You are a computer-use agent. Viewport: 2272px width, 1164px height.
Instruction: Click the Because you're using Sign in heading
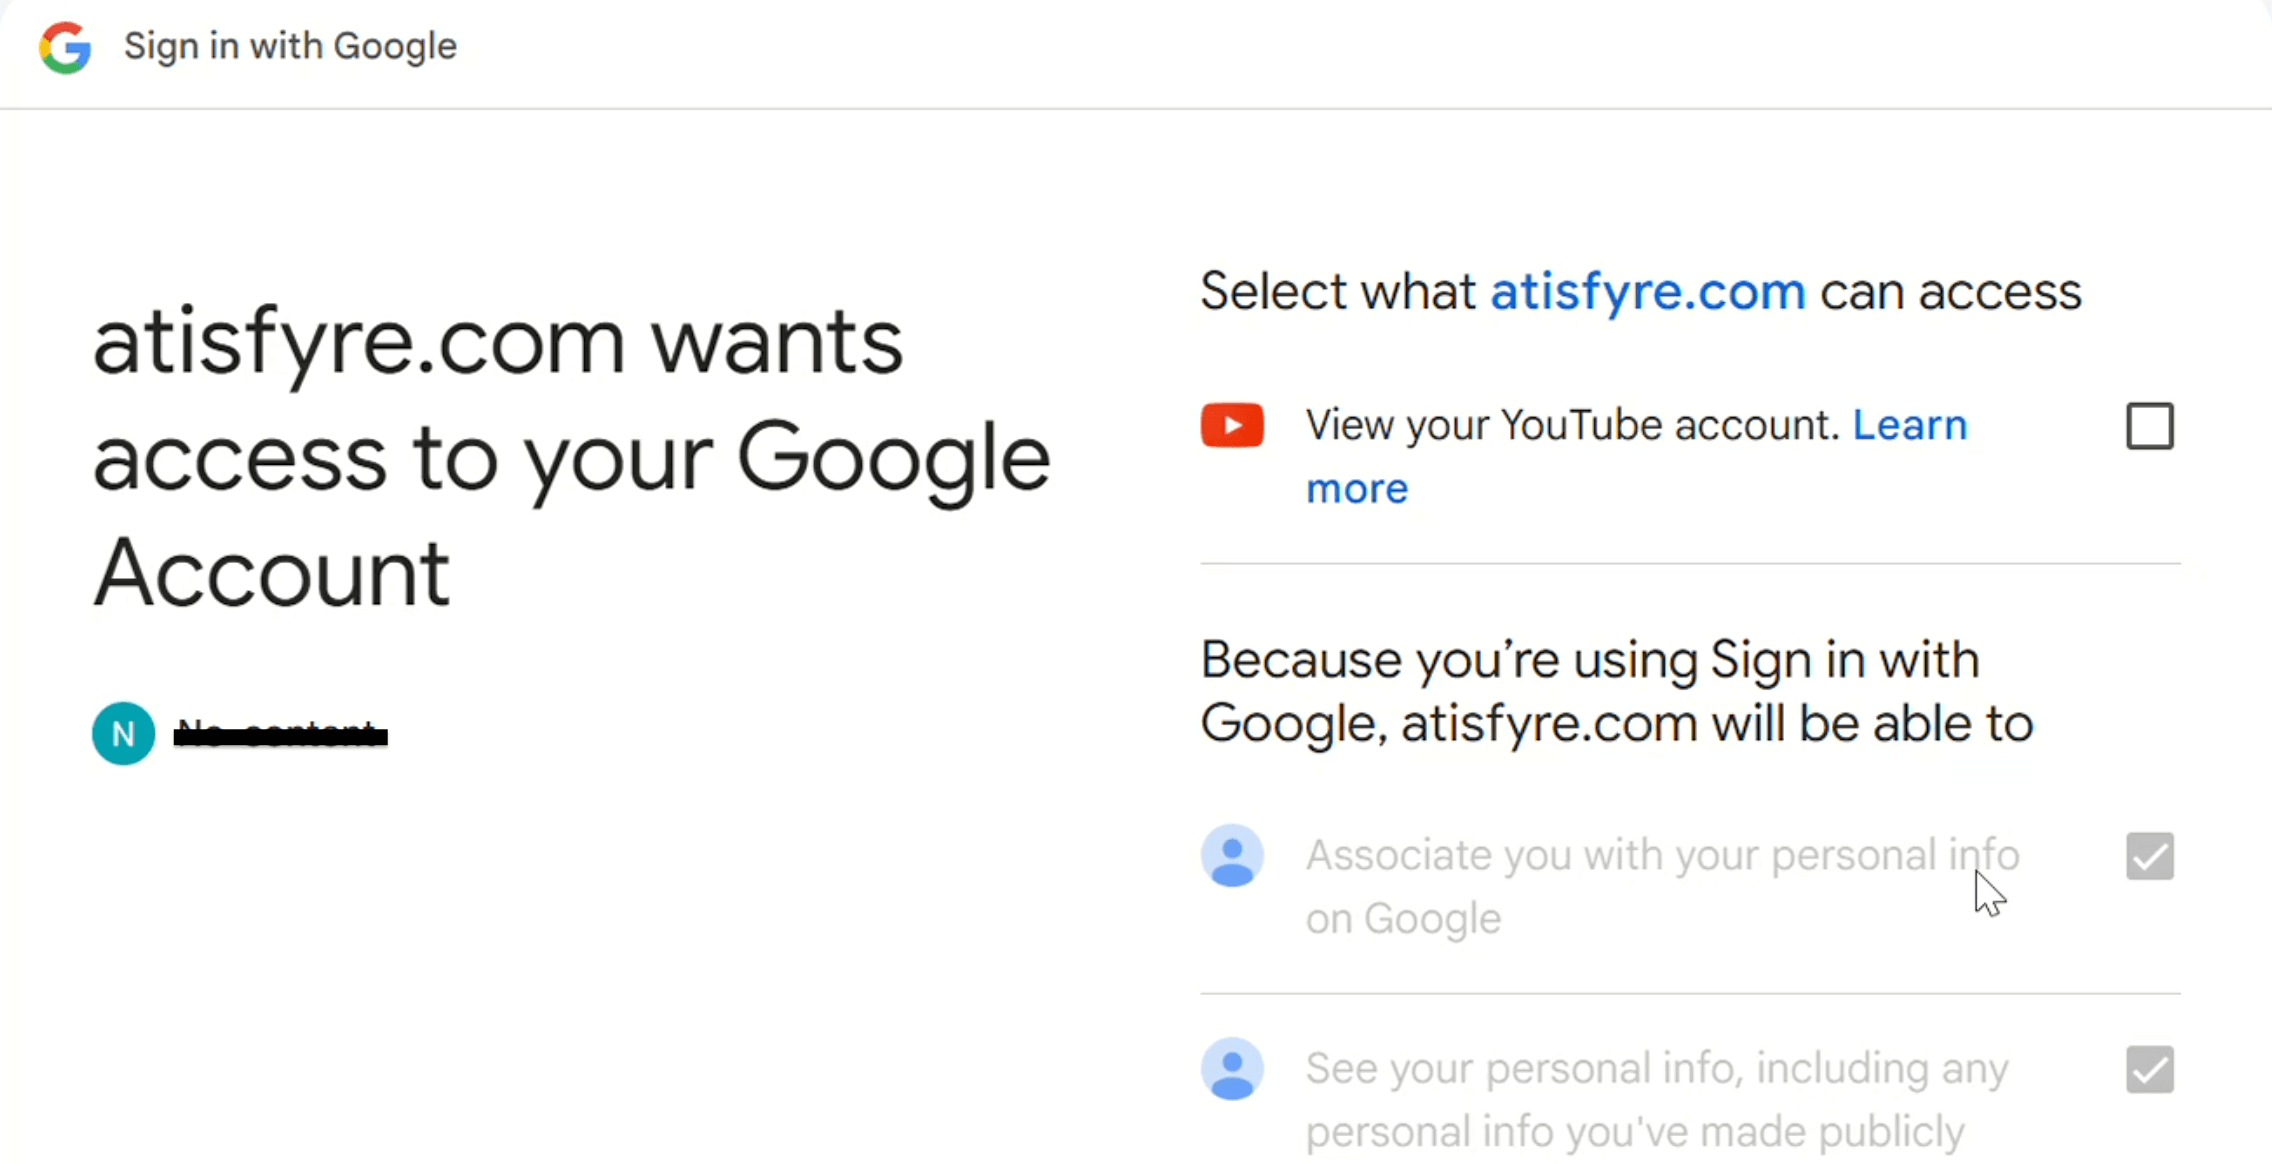point(1617,692)
